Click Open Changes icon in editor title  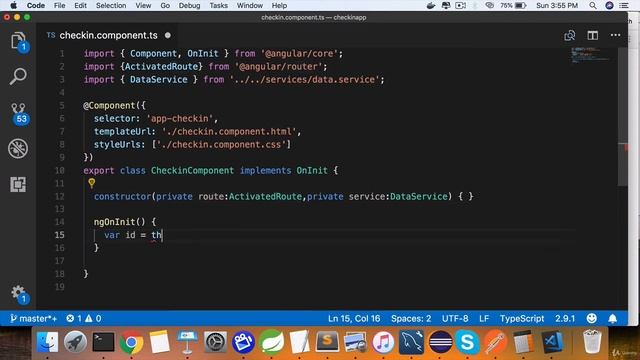[569, 36]
